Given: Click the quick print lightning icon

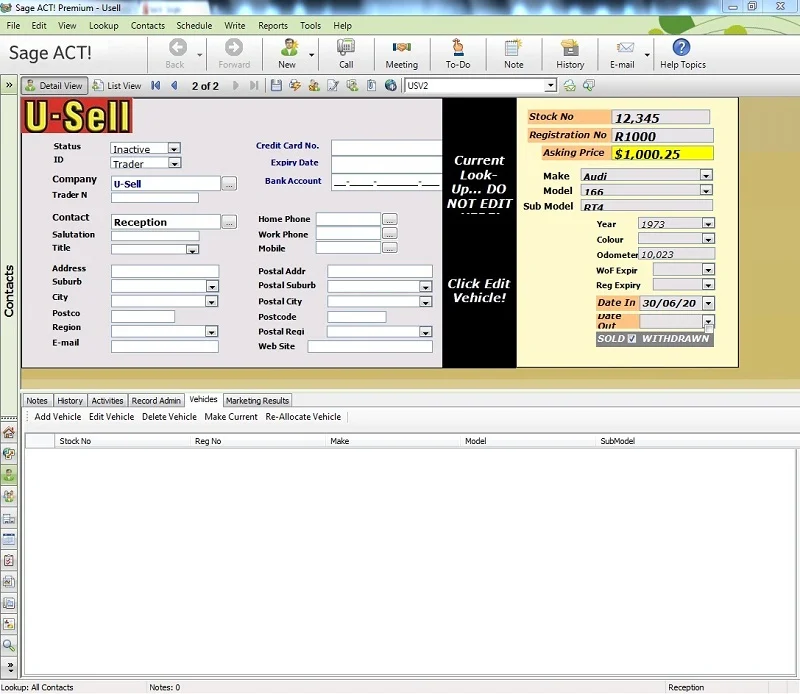Looking at the screenshot, I should coord(295,86).
